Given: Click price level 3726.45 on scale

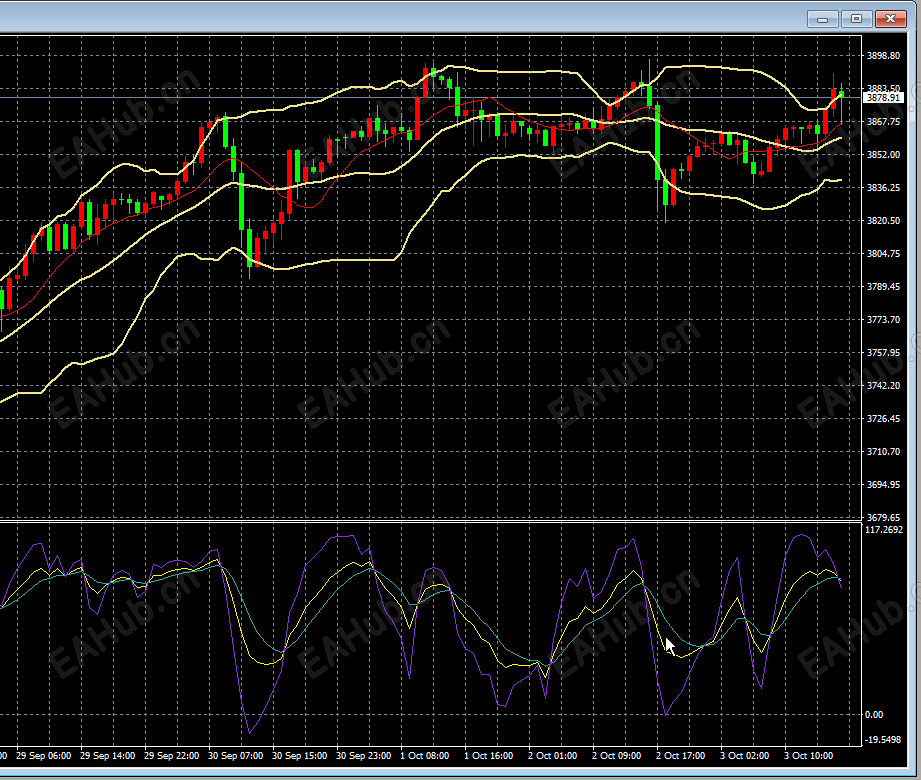Looking at the screenshot, I should [883, 419].
